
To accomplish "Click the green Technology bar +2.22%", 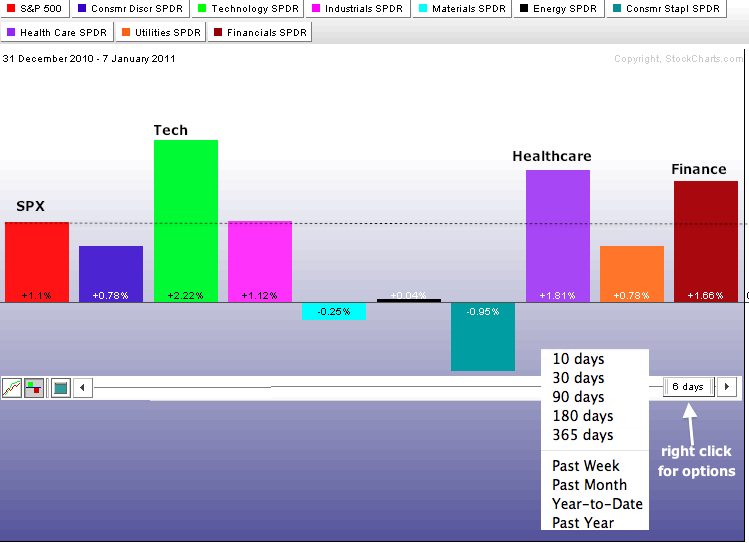I will 186,221.
